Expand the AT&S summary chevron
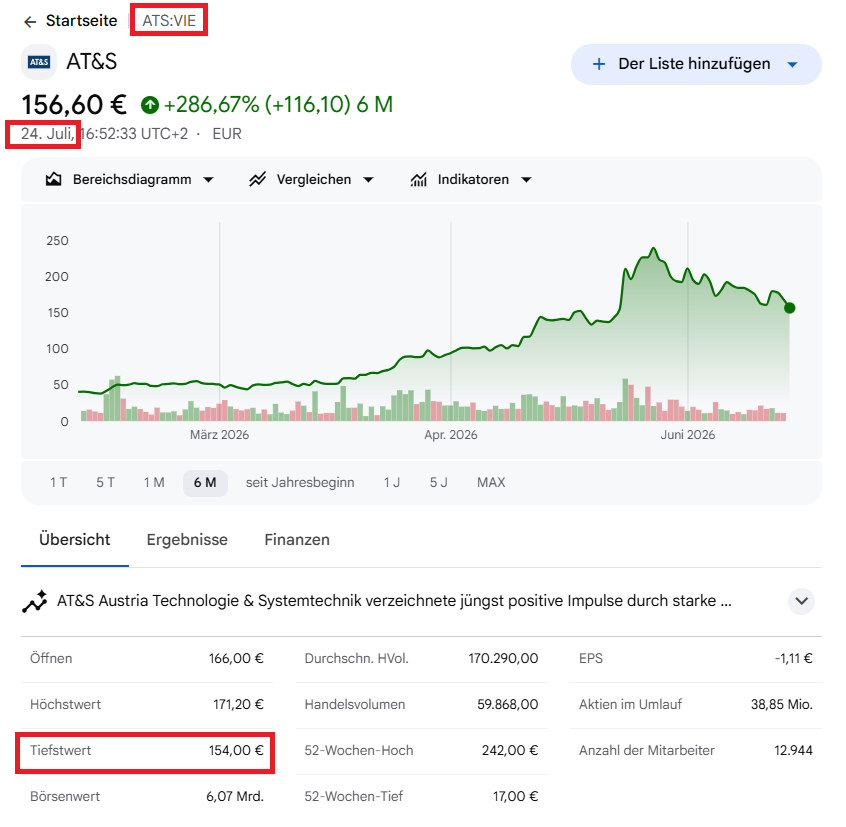The width and height of the screenshot is (846, 827). [x=801, y=601]
